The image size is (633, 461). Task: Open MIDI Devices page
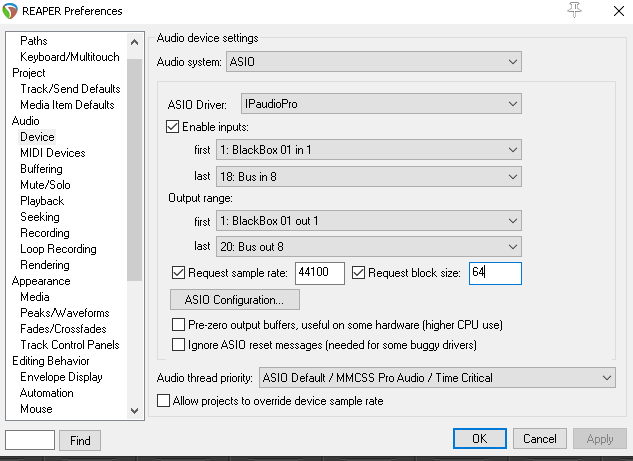tap(53, 153)
